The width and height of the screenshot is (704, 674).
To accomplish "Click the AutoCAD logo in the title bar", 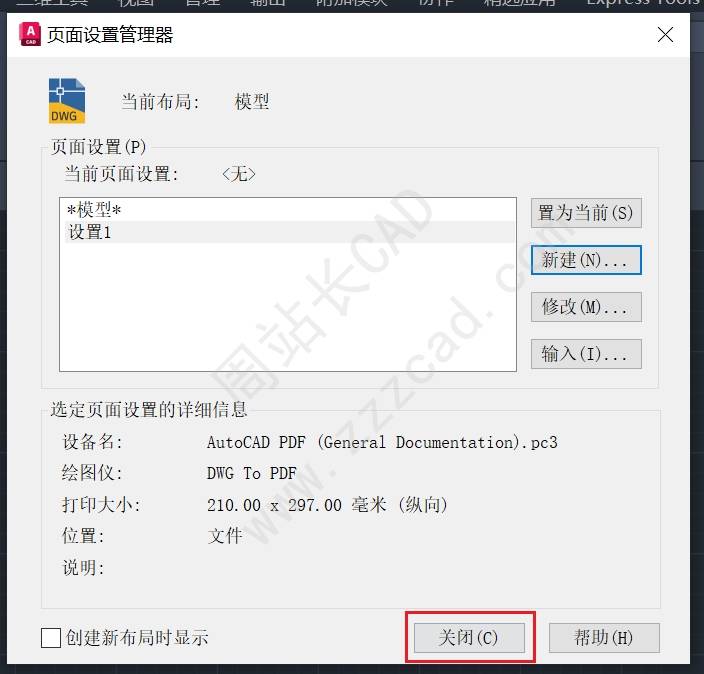I will coord(30,35).
